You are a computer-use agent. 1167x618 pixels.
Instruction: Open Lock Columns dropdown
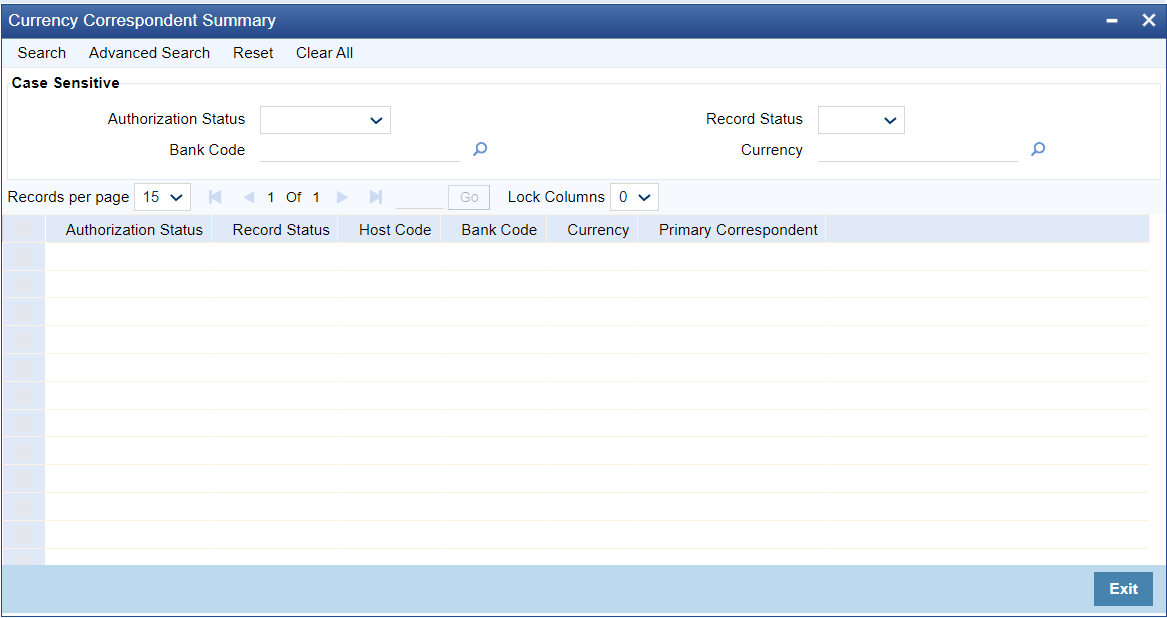[634, 197]
